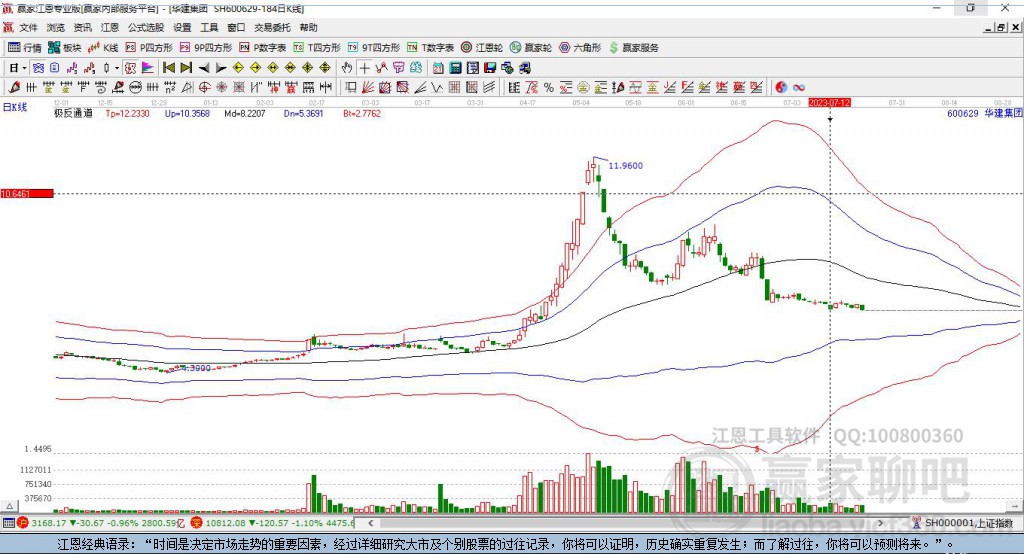
Task: Select the red Gann fan lines tool
Action: (x=368, y=88)
